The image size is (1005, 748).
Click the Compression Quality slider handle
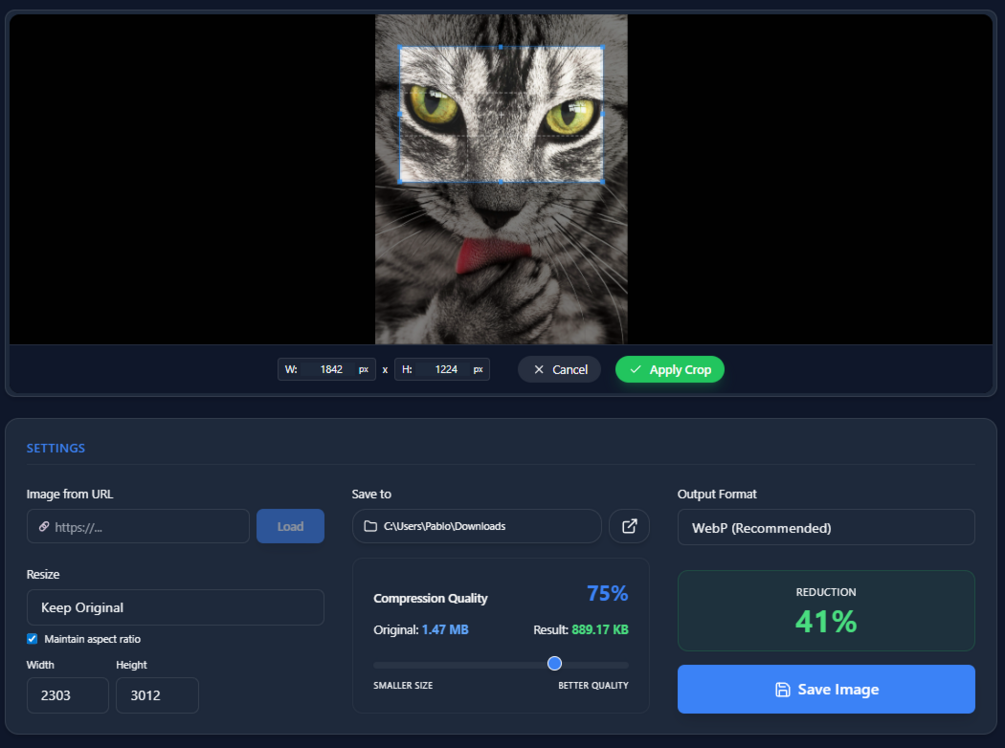click(x=554, y=663)
